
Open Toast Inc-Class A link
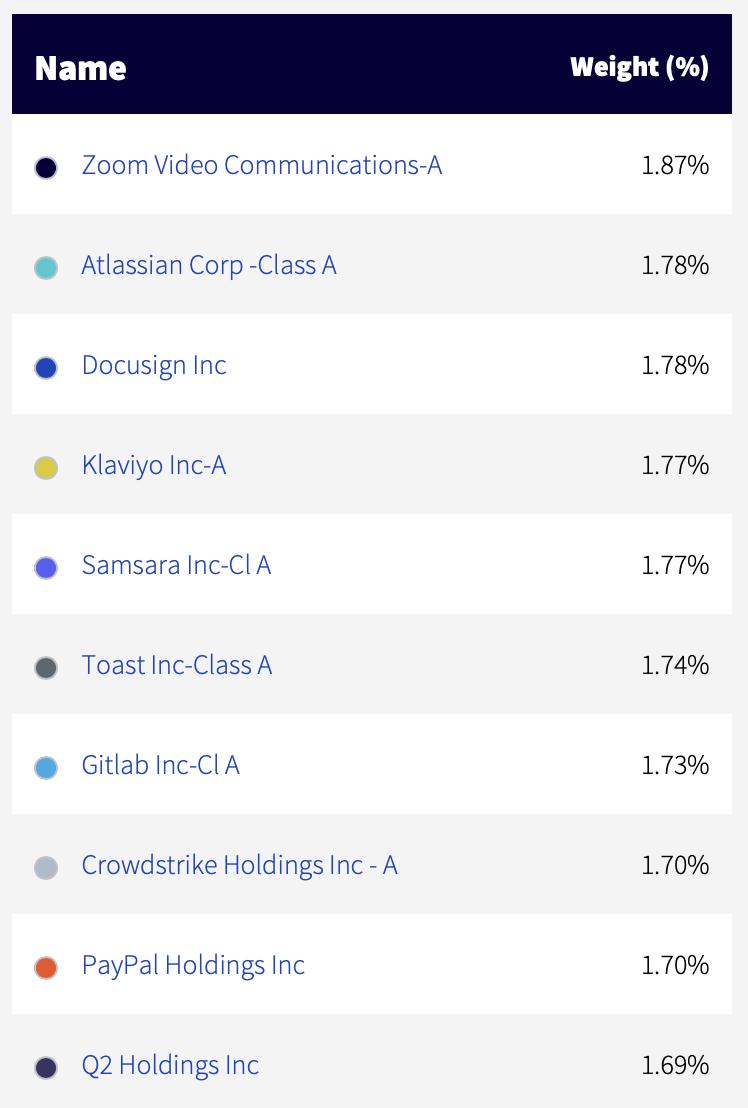[x=177, y=666]
